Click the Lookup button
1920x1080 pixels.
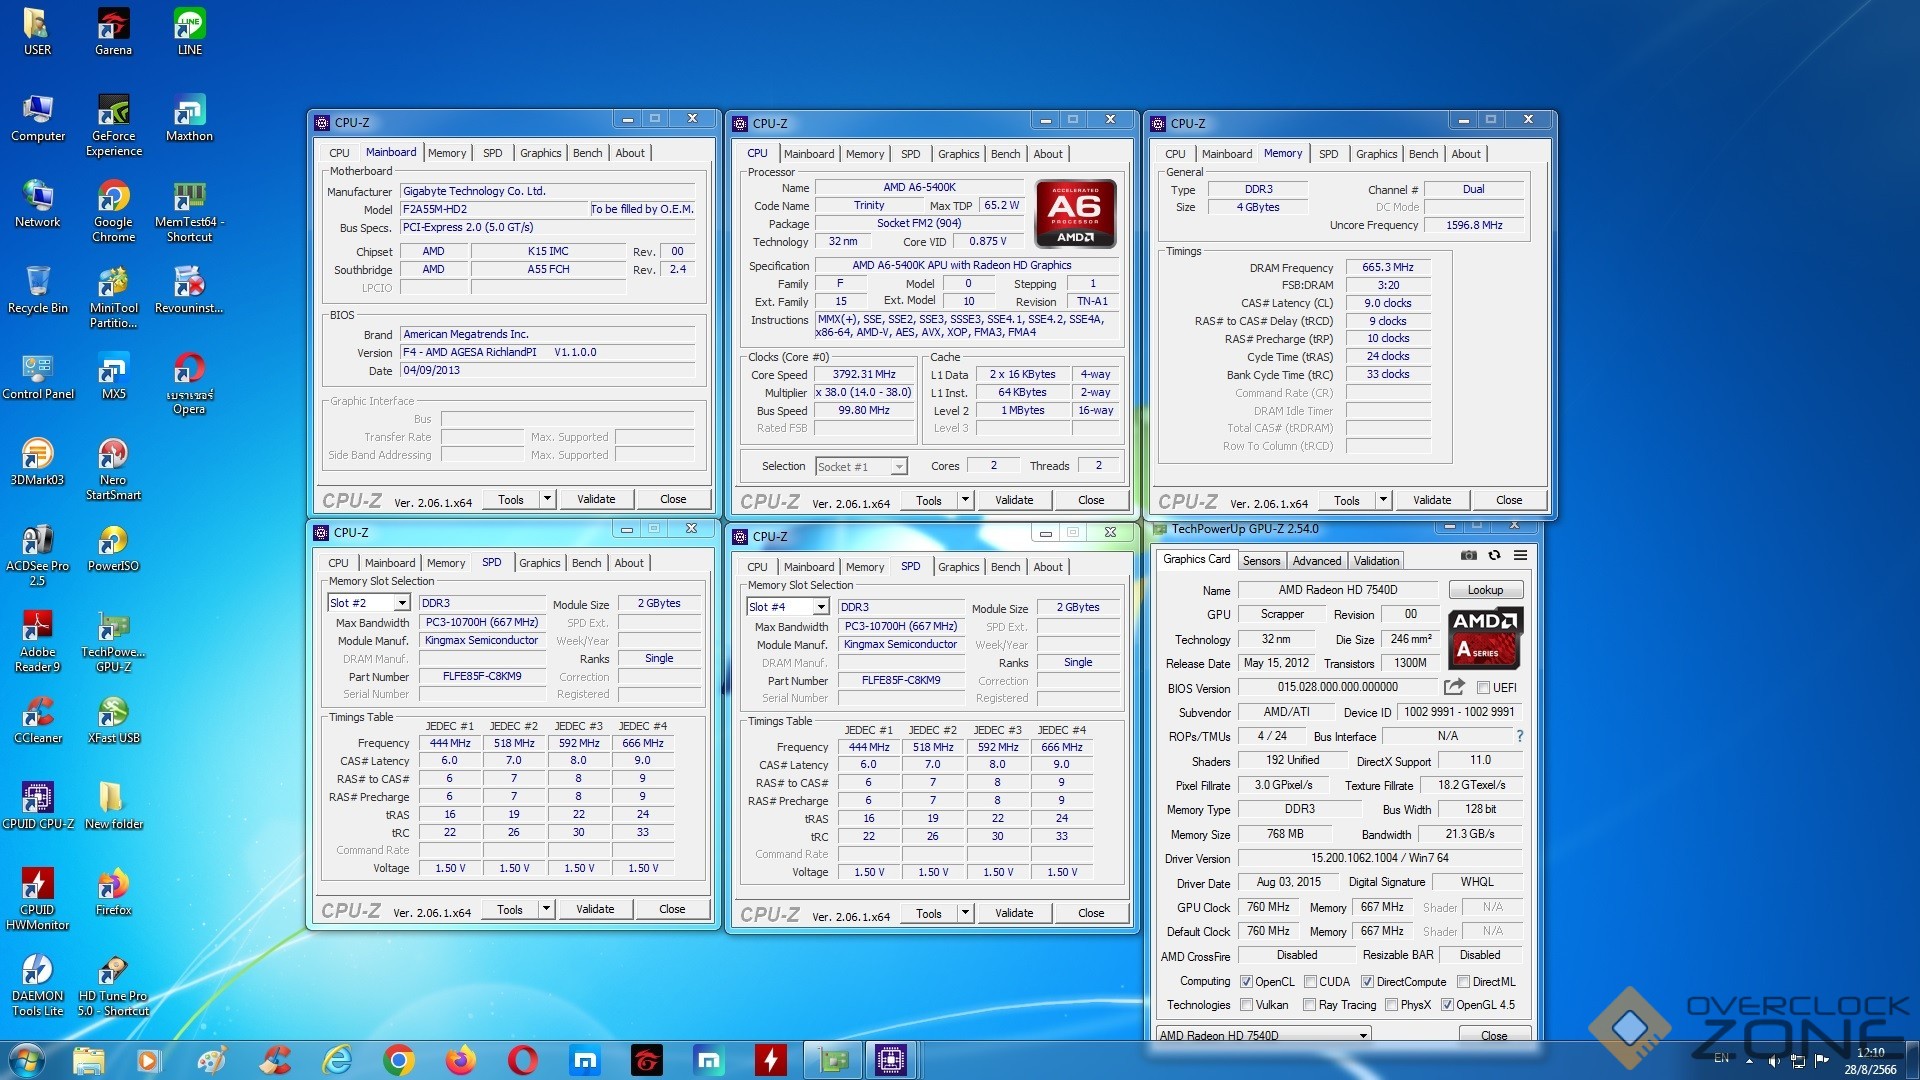click(x=1485, y=590)
